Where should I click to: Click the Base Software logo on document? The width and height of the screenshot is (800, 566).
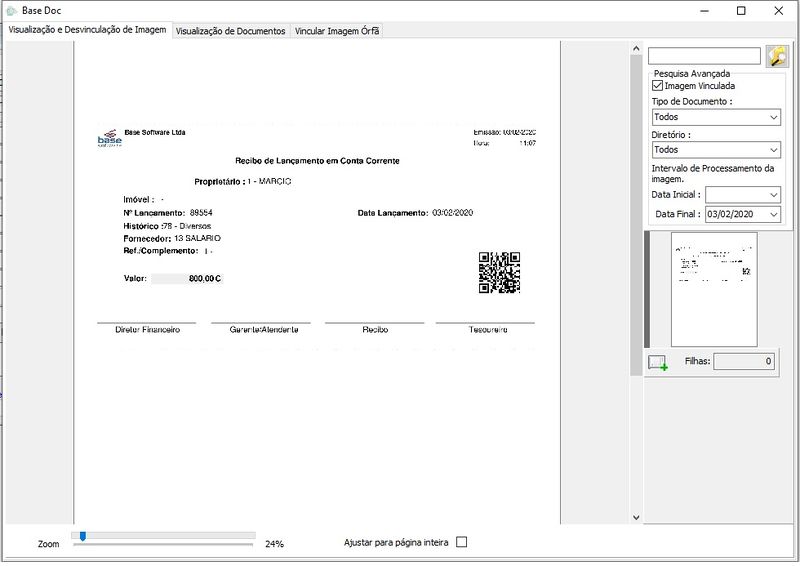(109, 139)
